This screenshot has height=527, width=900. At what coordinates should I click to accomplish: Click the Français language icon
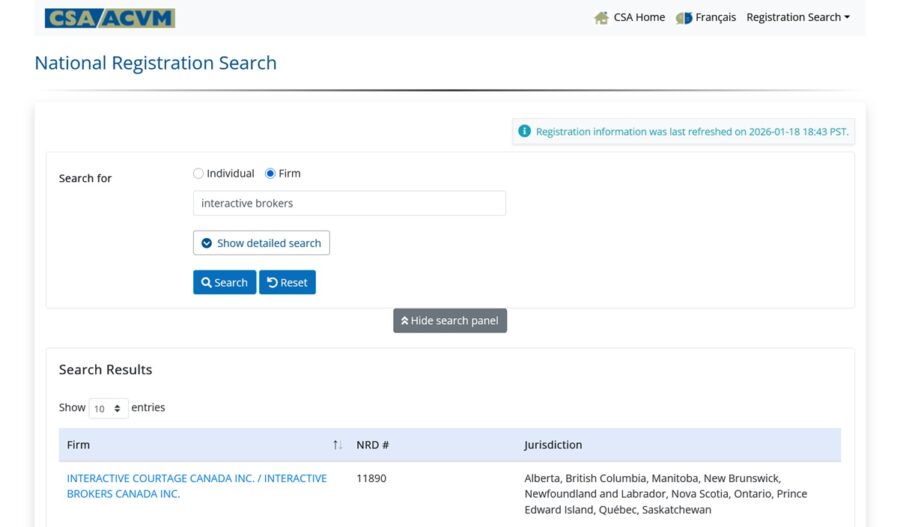pyautogui.click(x=684, y=18)
